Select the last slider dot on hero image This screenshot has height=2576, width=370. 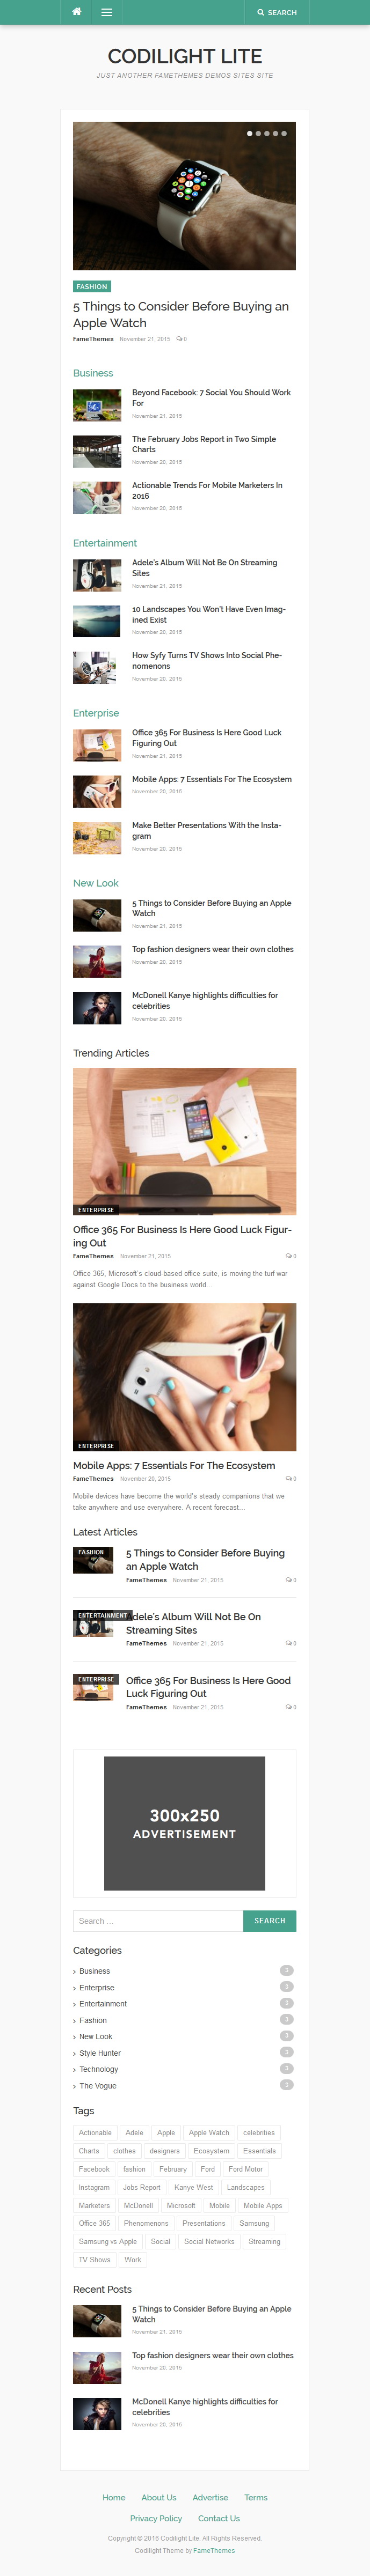point(284,133)
